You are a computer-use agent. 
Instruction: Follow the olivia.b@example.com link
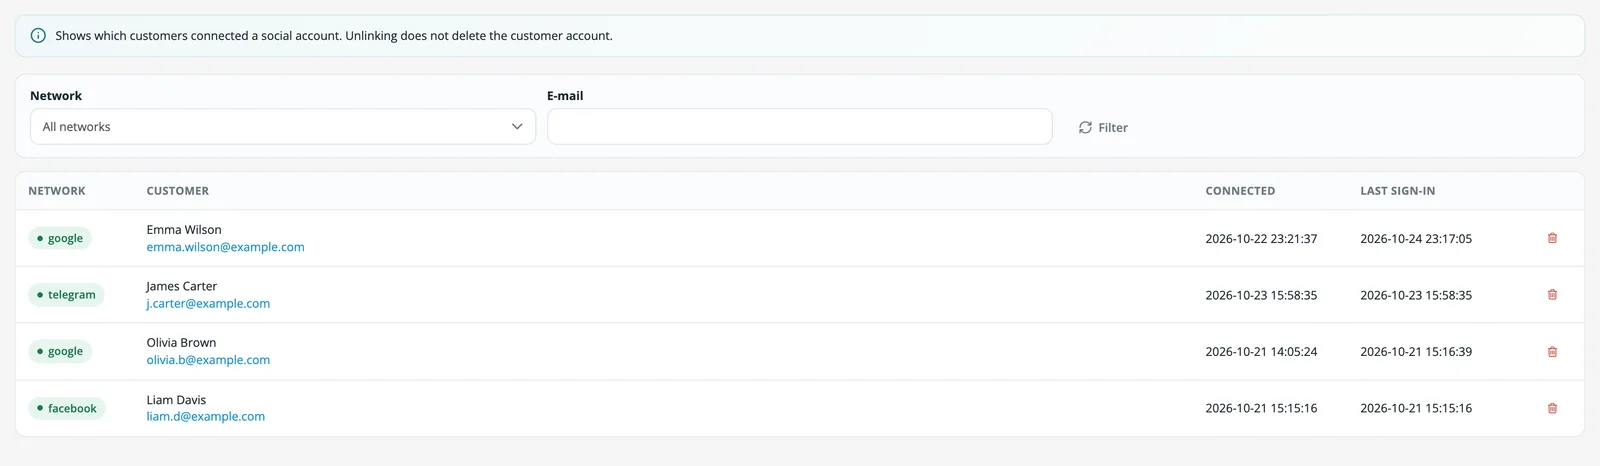tap(208, 360)
